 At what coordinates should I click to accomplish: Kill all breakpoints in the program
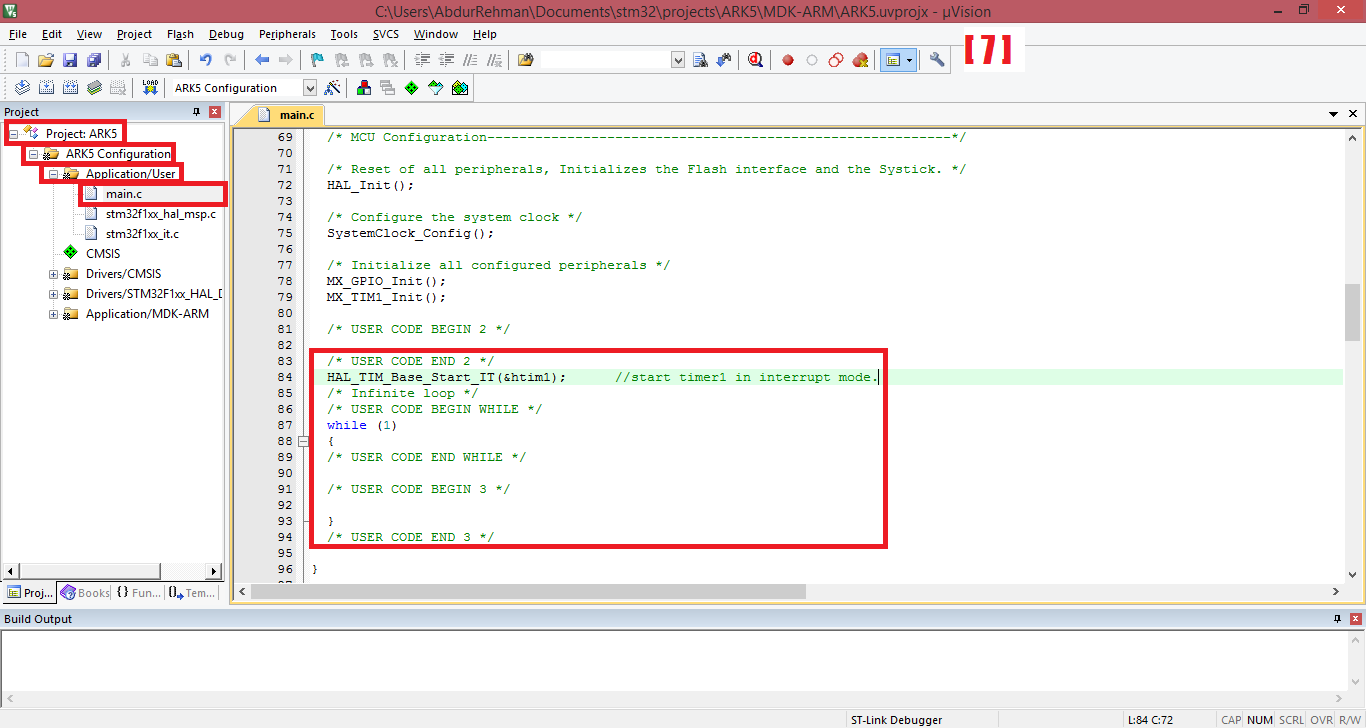click(x=860, y=60)
